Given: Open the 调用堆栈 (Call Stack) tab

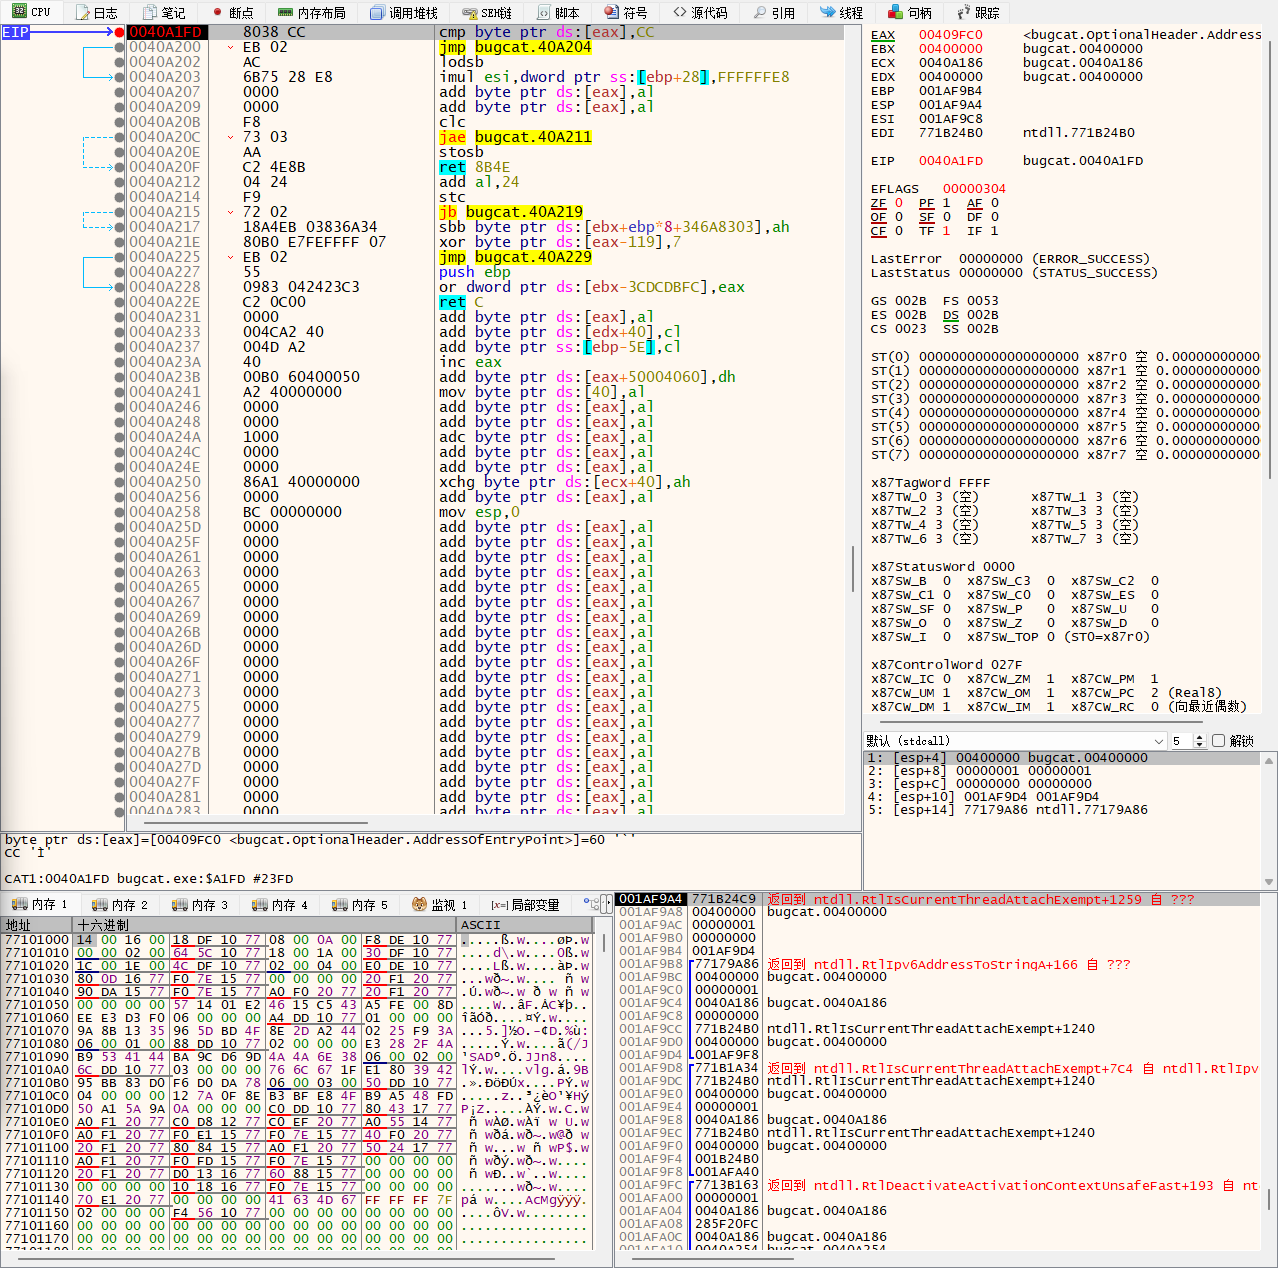Looking at the screenshot, I should pos(404,12).
